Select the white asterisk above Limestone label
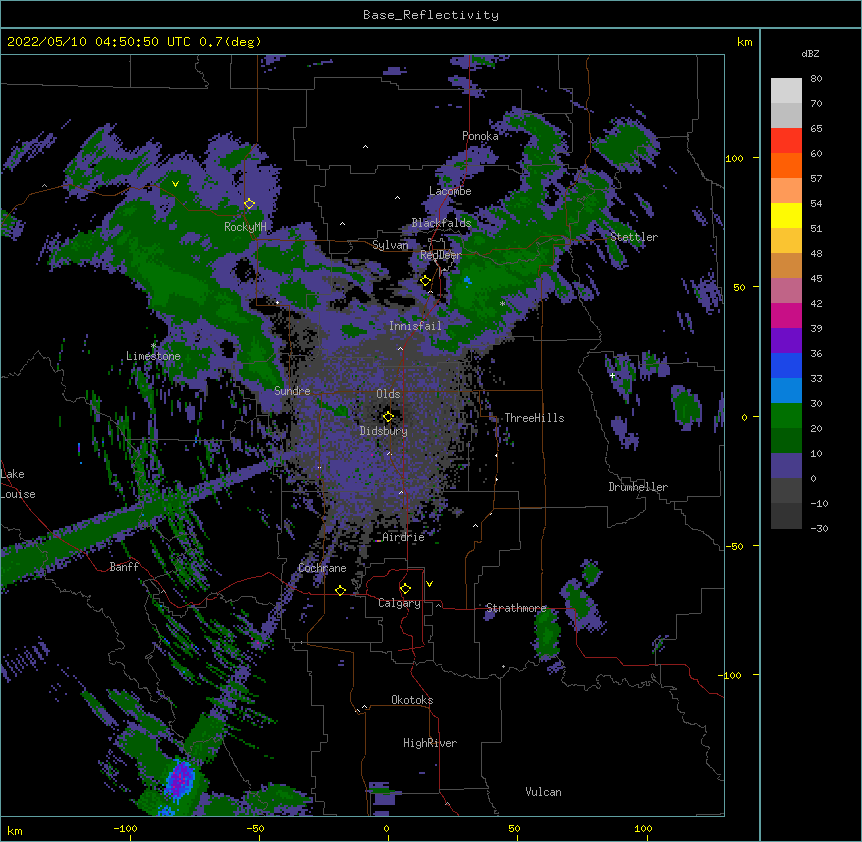862x842 pixels. coord(153,346)
